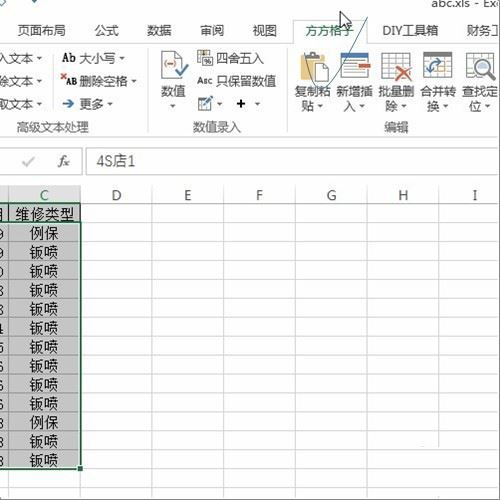This screenshot has height=500, width=500.
Task: Click the 数值 checkmark document icon
Action: point(174,65)
